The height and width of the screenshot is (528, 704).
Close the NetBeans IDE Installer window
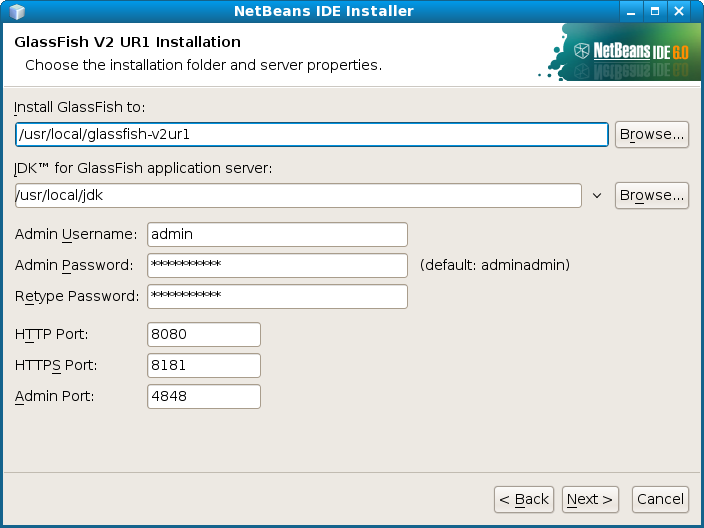[679, 11]
